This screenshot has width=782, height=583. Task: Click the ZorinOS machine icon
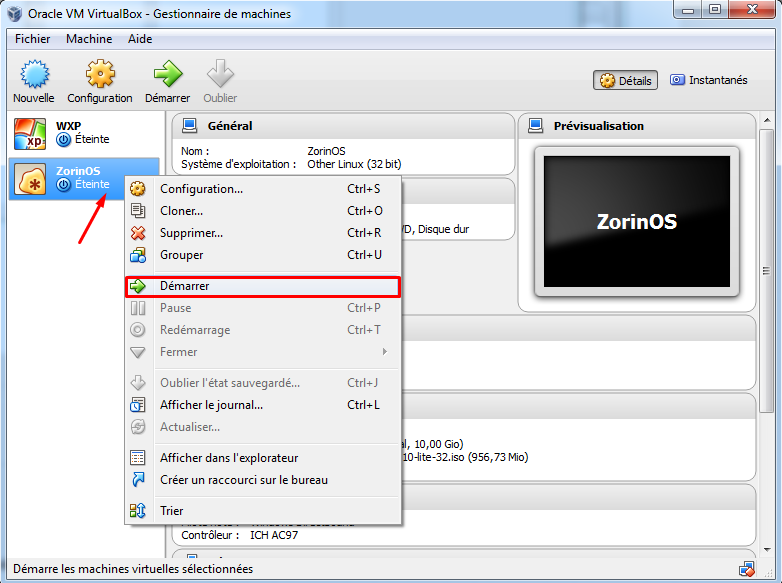click(x=30, y=179)
